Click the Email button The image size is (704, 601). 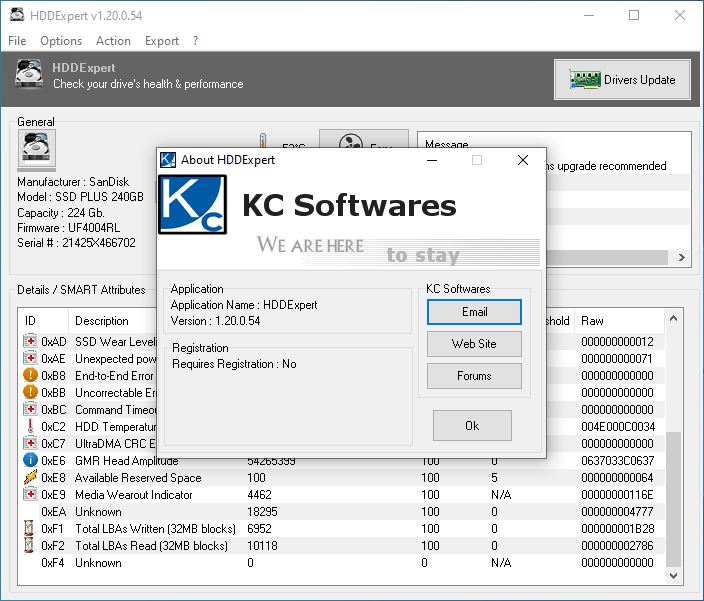(x=474, y=312)
